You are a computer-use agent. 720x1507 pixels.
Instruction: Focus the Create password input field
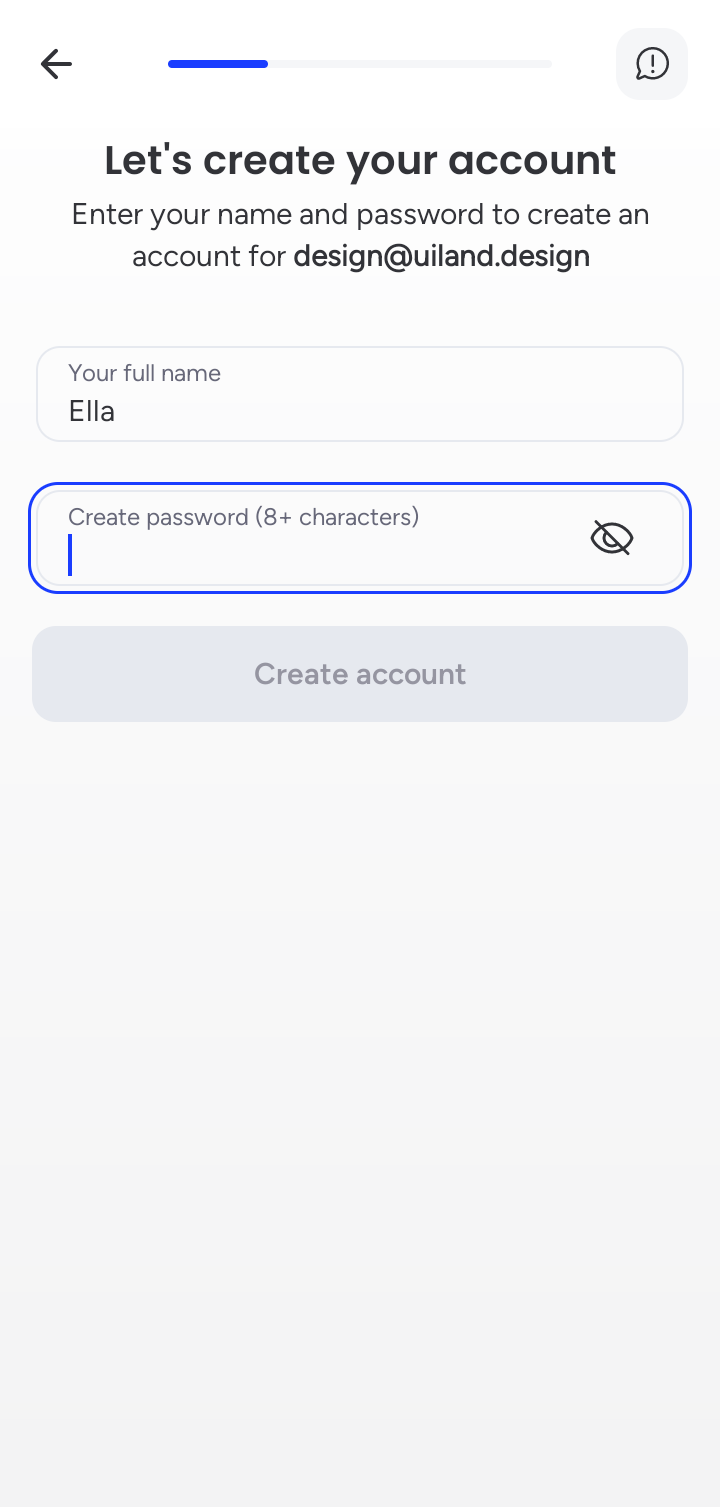360,538
